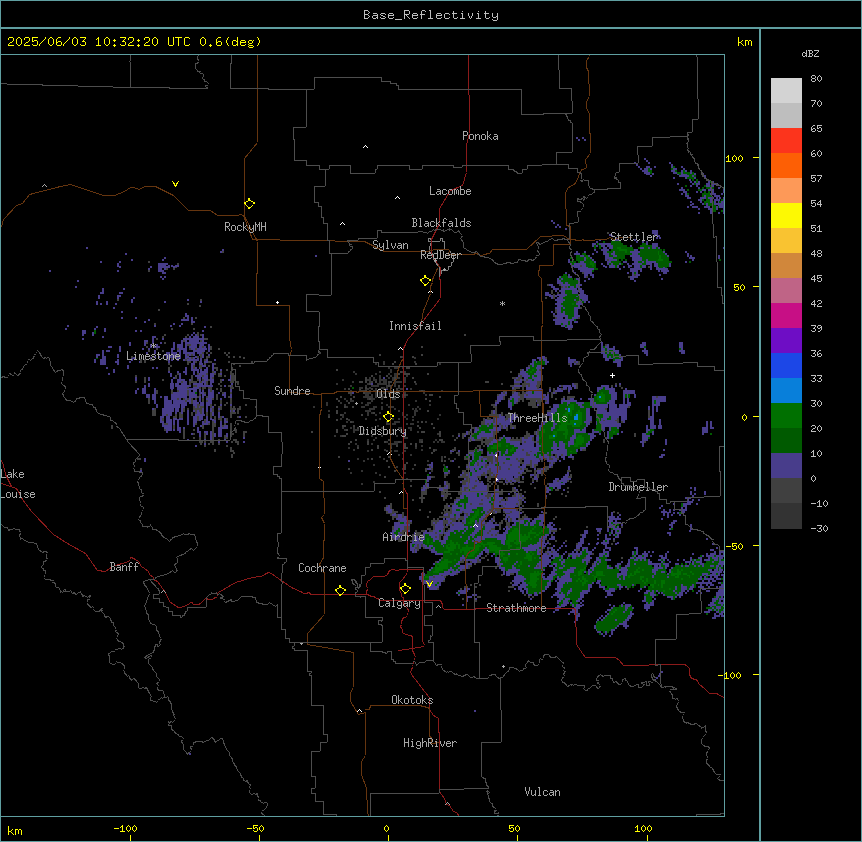This screenshot has height=842, width=862.
Task: Click the Limestone label
Action: (153, 356)
